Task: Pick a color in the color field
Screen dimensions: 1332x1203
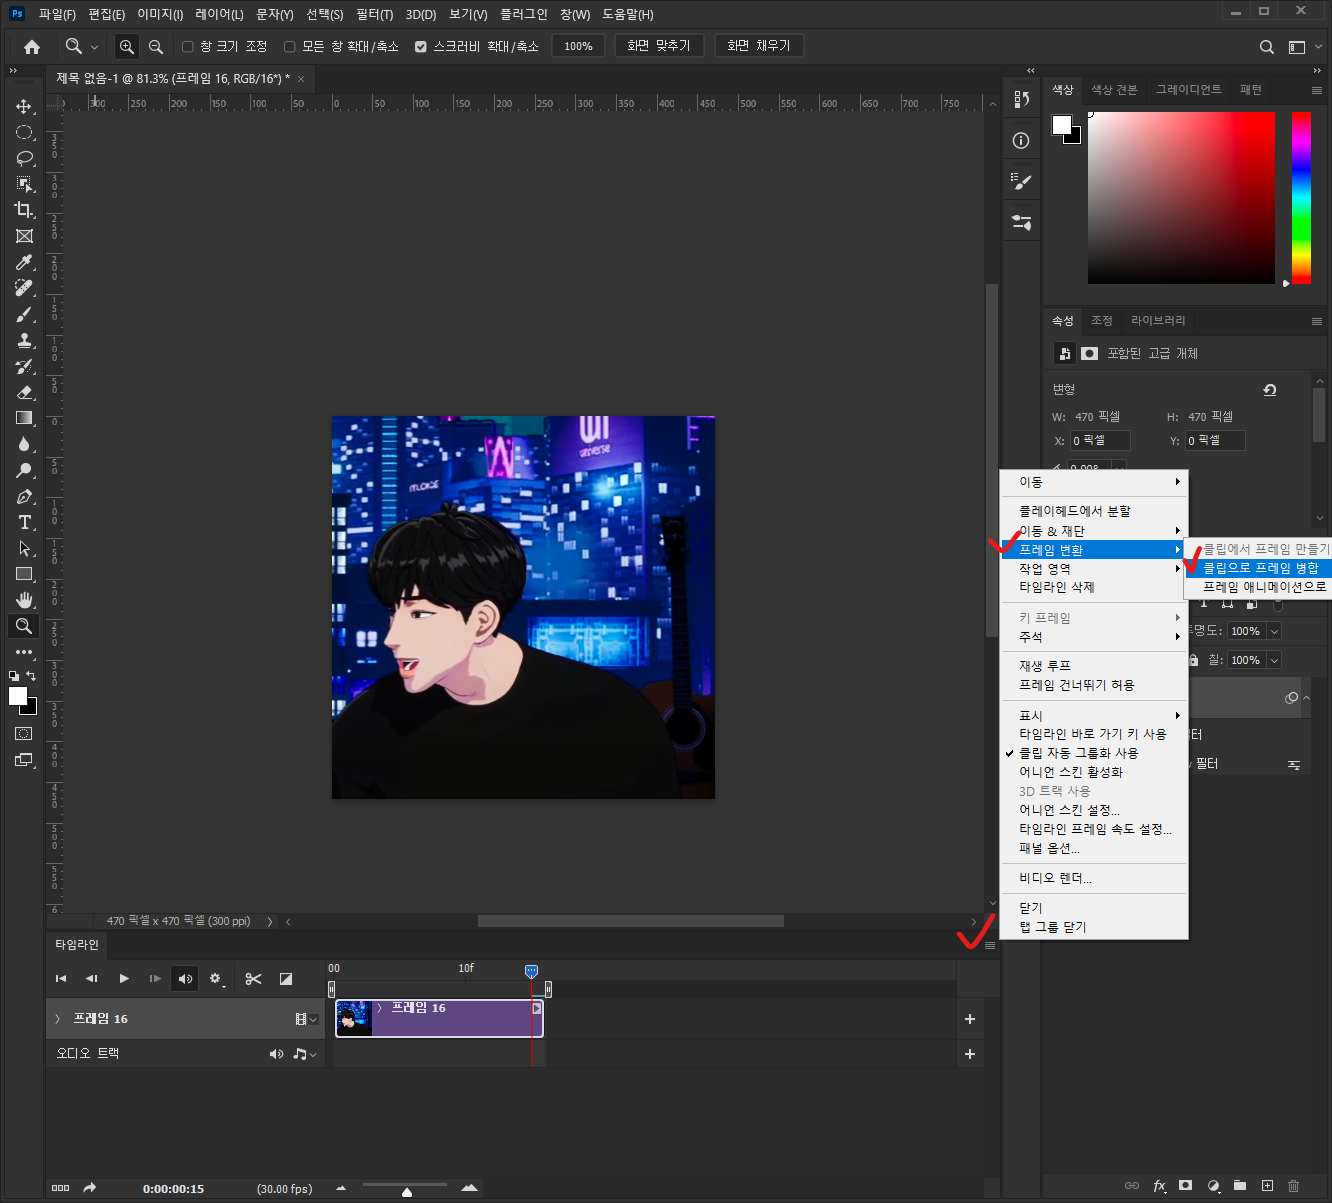Action: click(1181, 198)
